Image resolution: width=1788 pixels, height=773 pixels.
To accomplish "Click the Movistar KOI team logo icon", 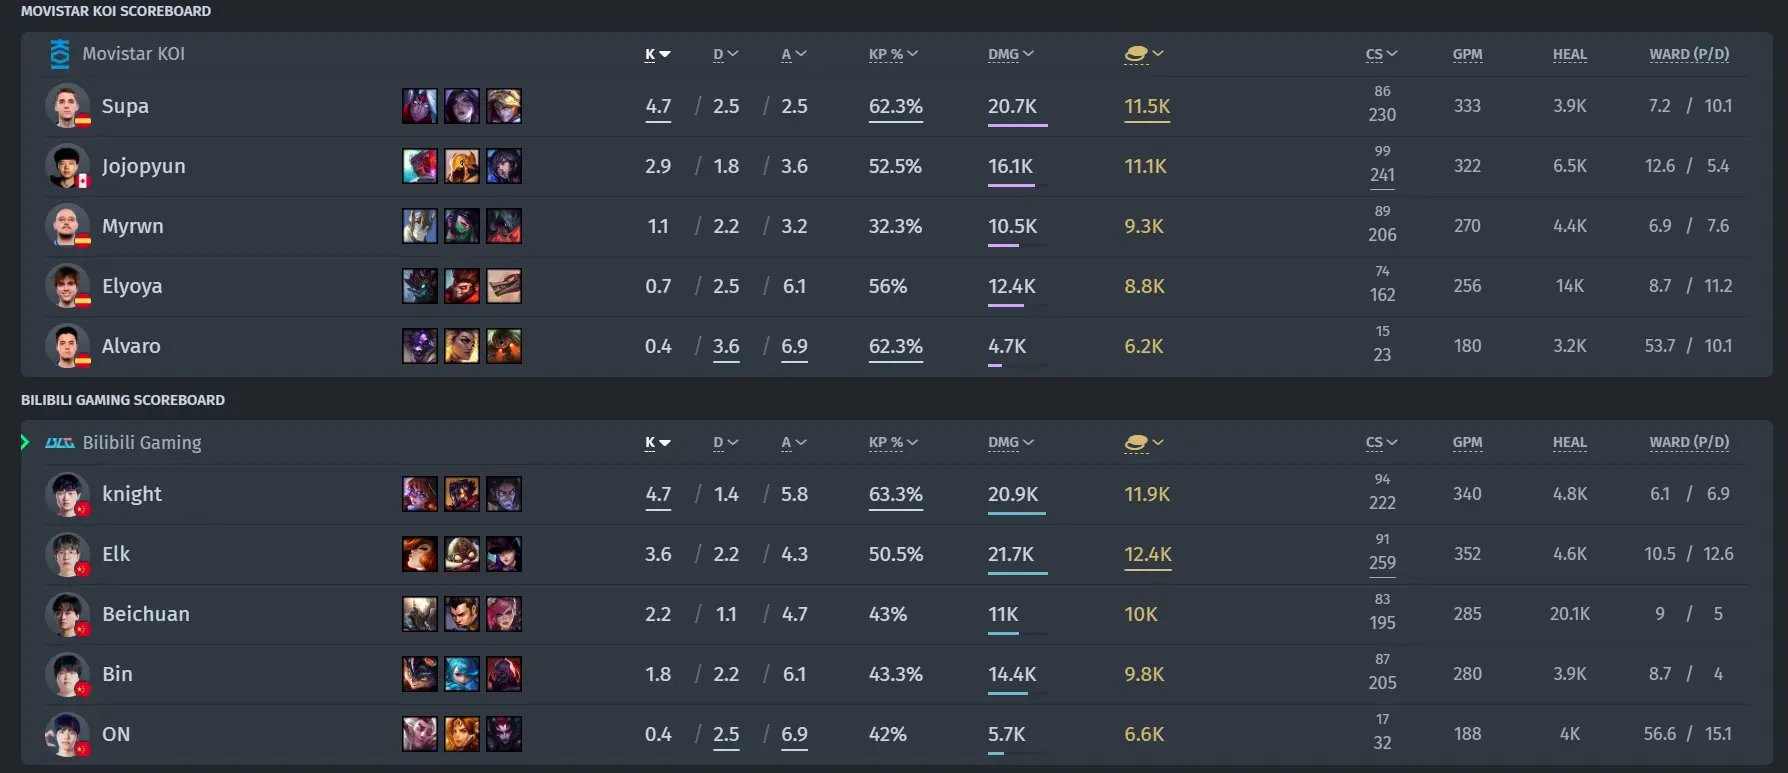I will tap(60, 54).
